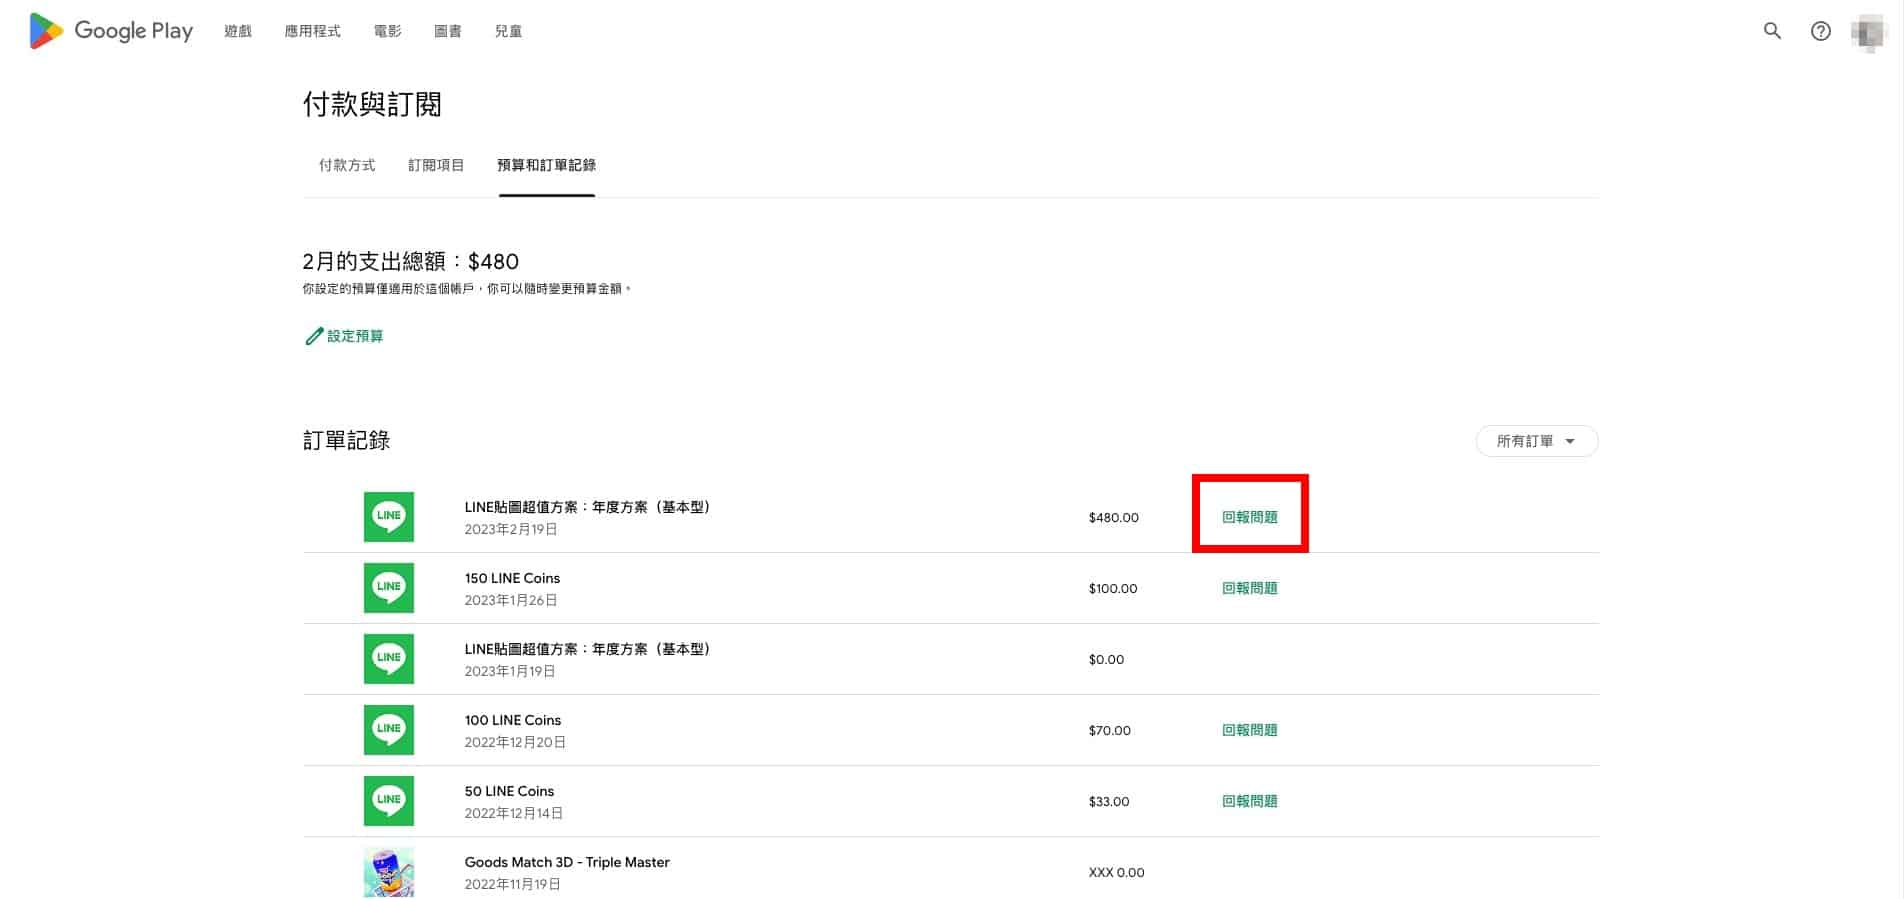Select the 預算和訂單記錄 tab

[x=547, y=165]
